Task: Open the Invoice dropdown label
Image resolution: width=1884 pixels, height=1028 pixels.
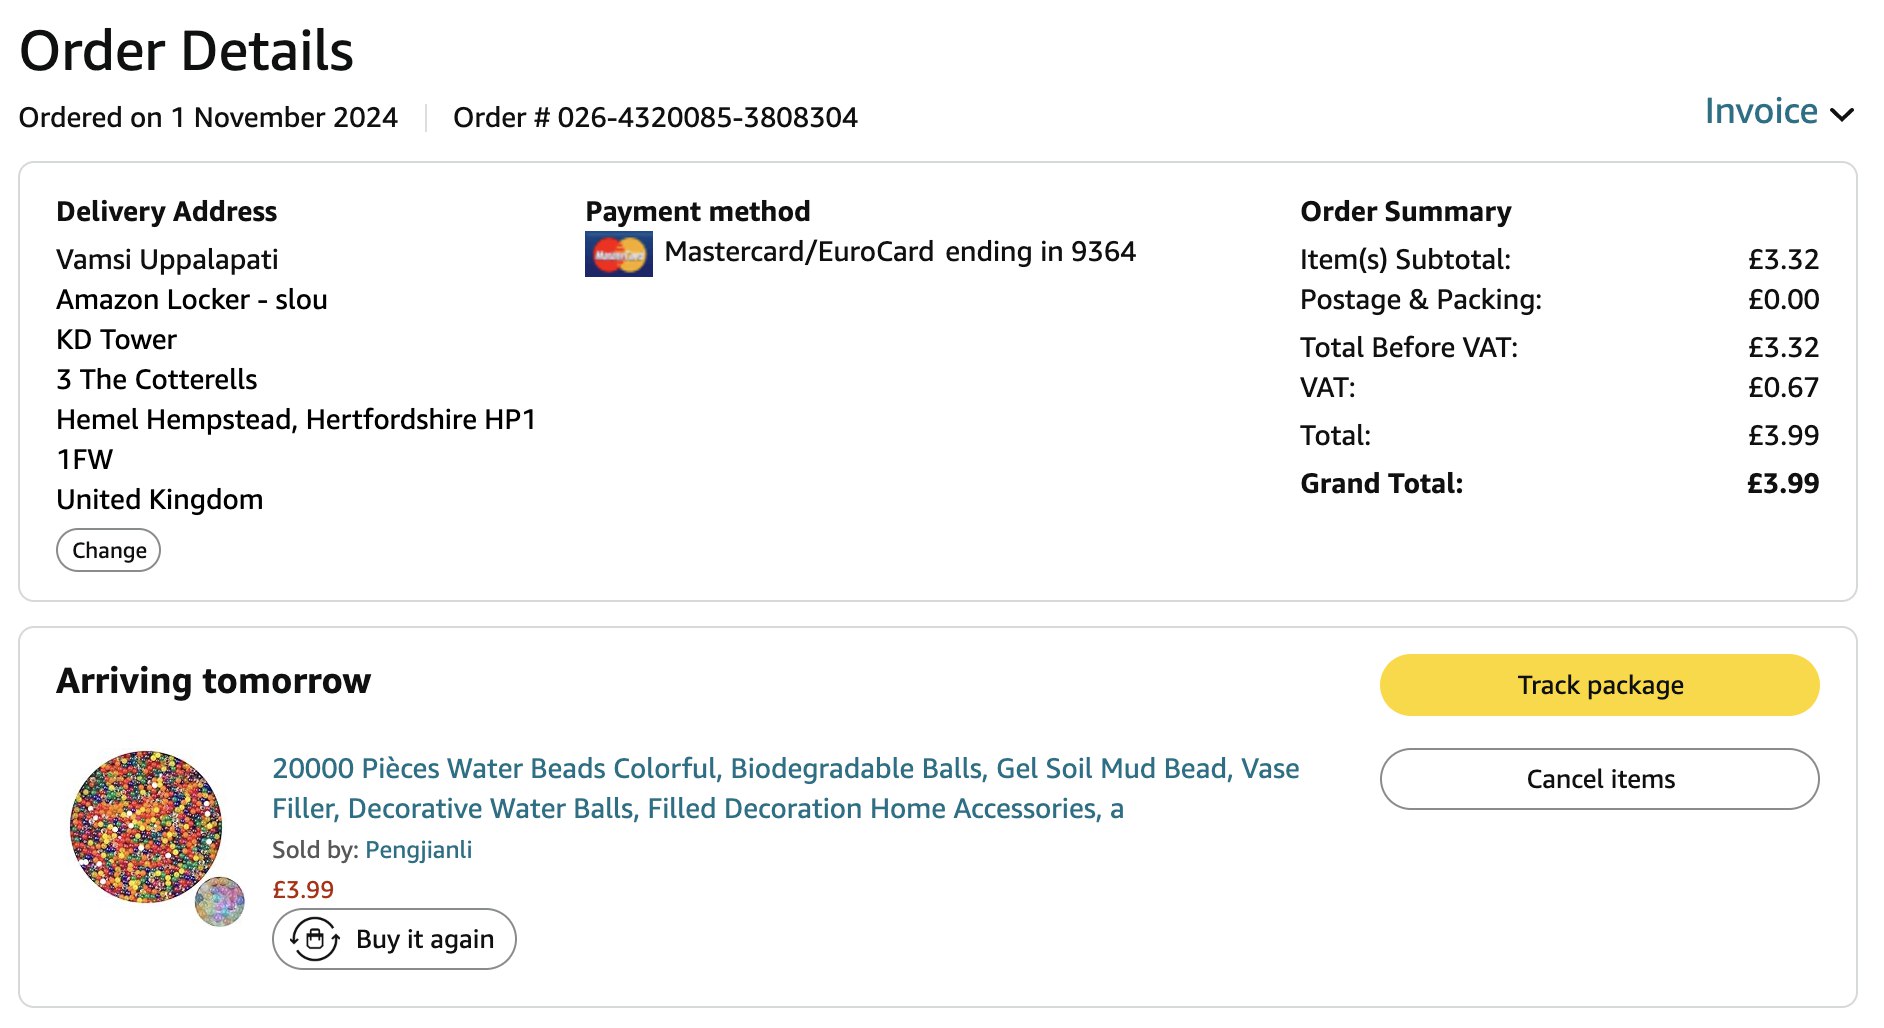Action: pyautogui.click(x=1761, y=111)
